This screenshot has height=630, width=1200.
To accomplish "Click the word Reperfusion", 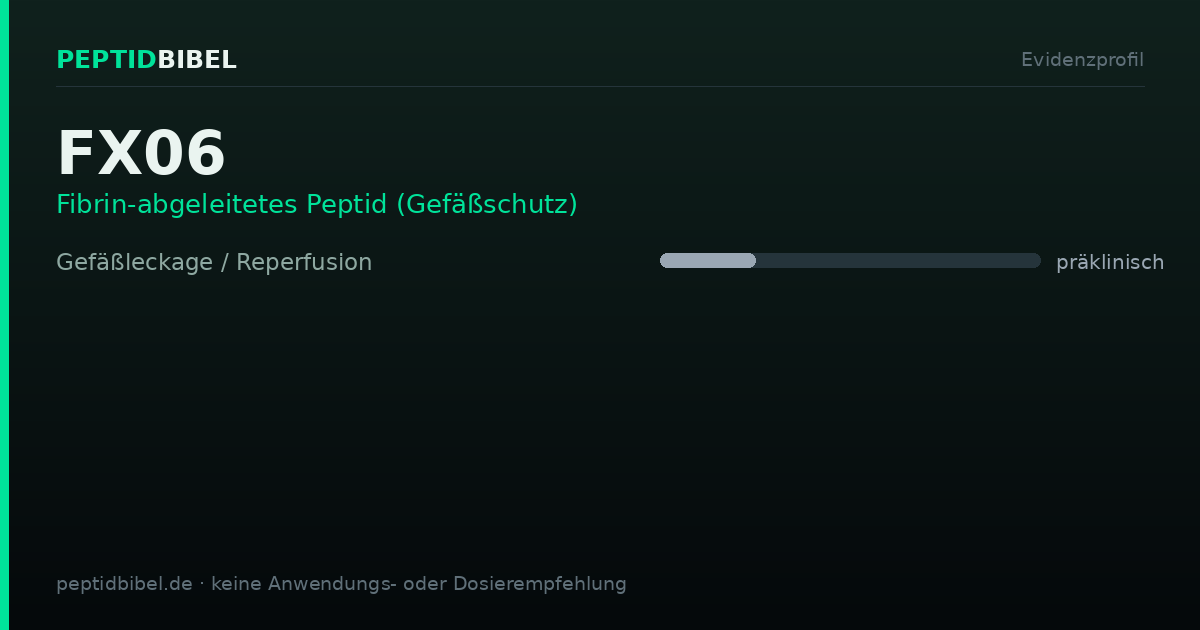I will point(304,263).
